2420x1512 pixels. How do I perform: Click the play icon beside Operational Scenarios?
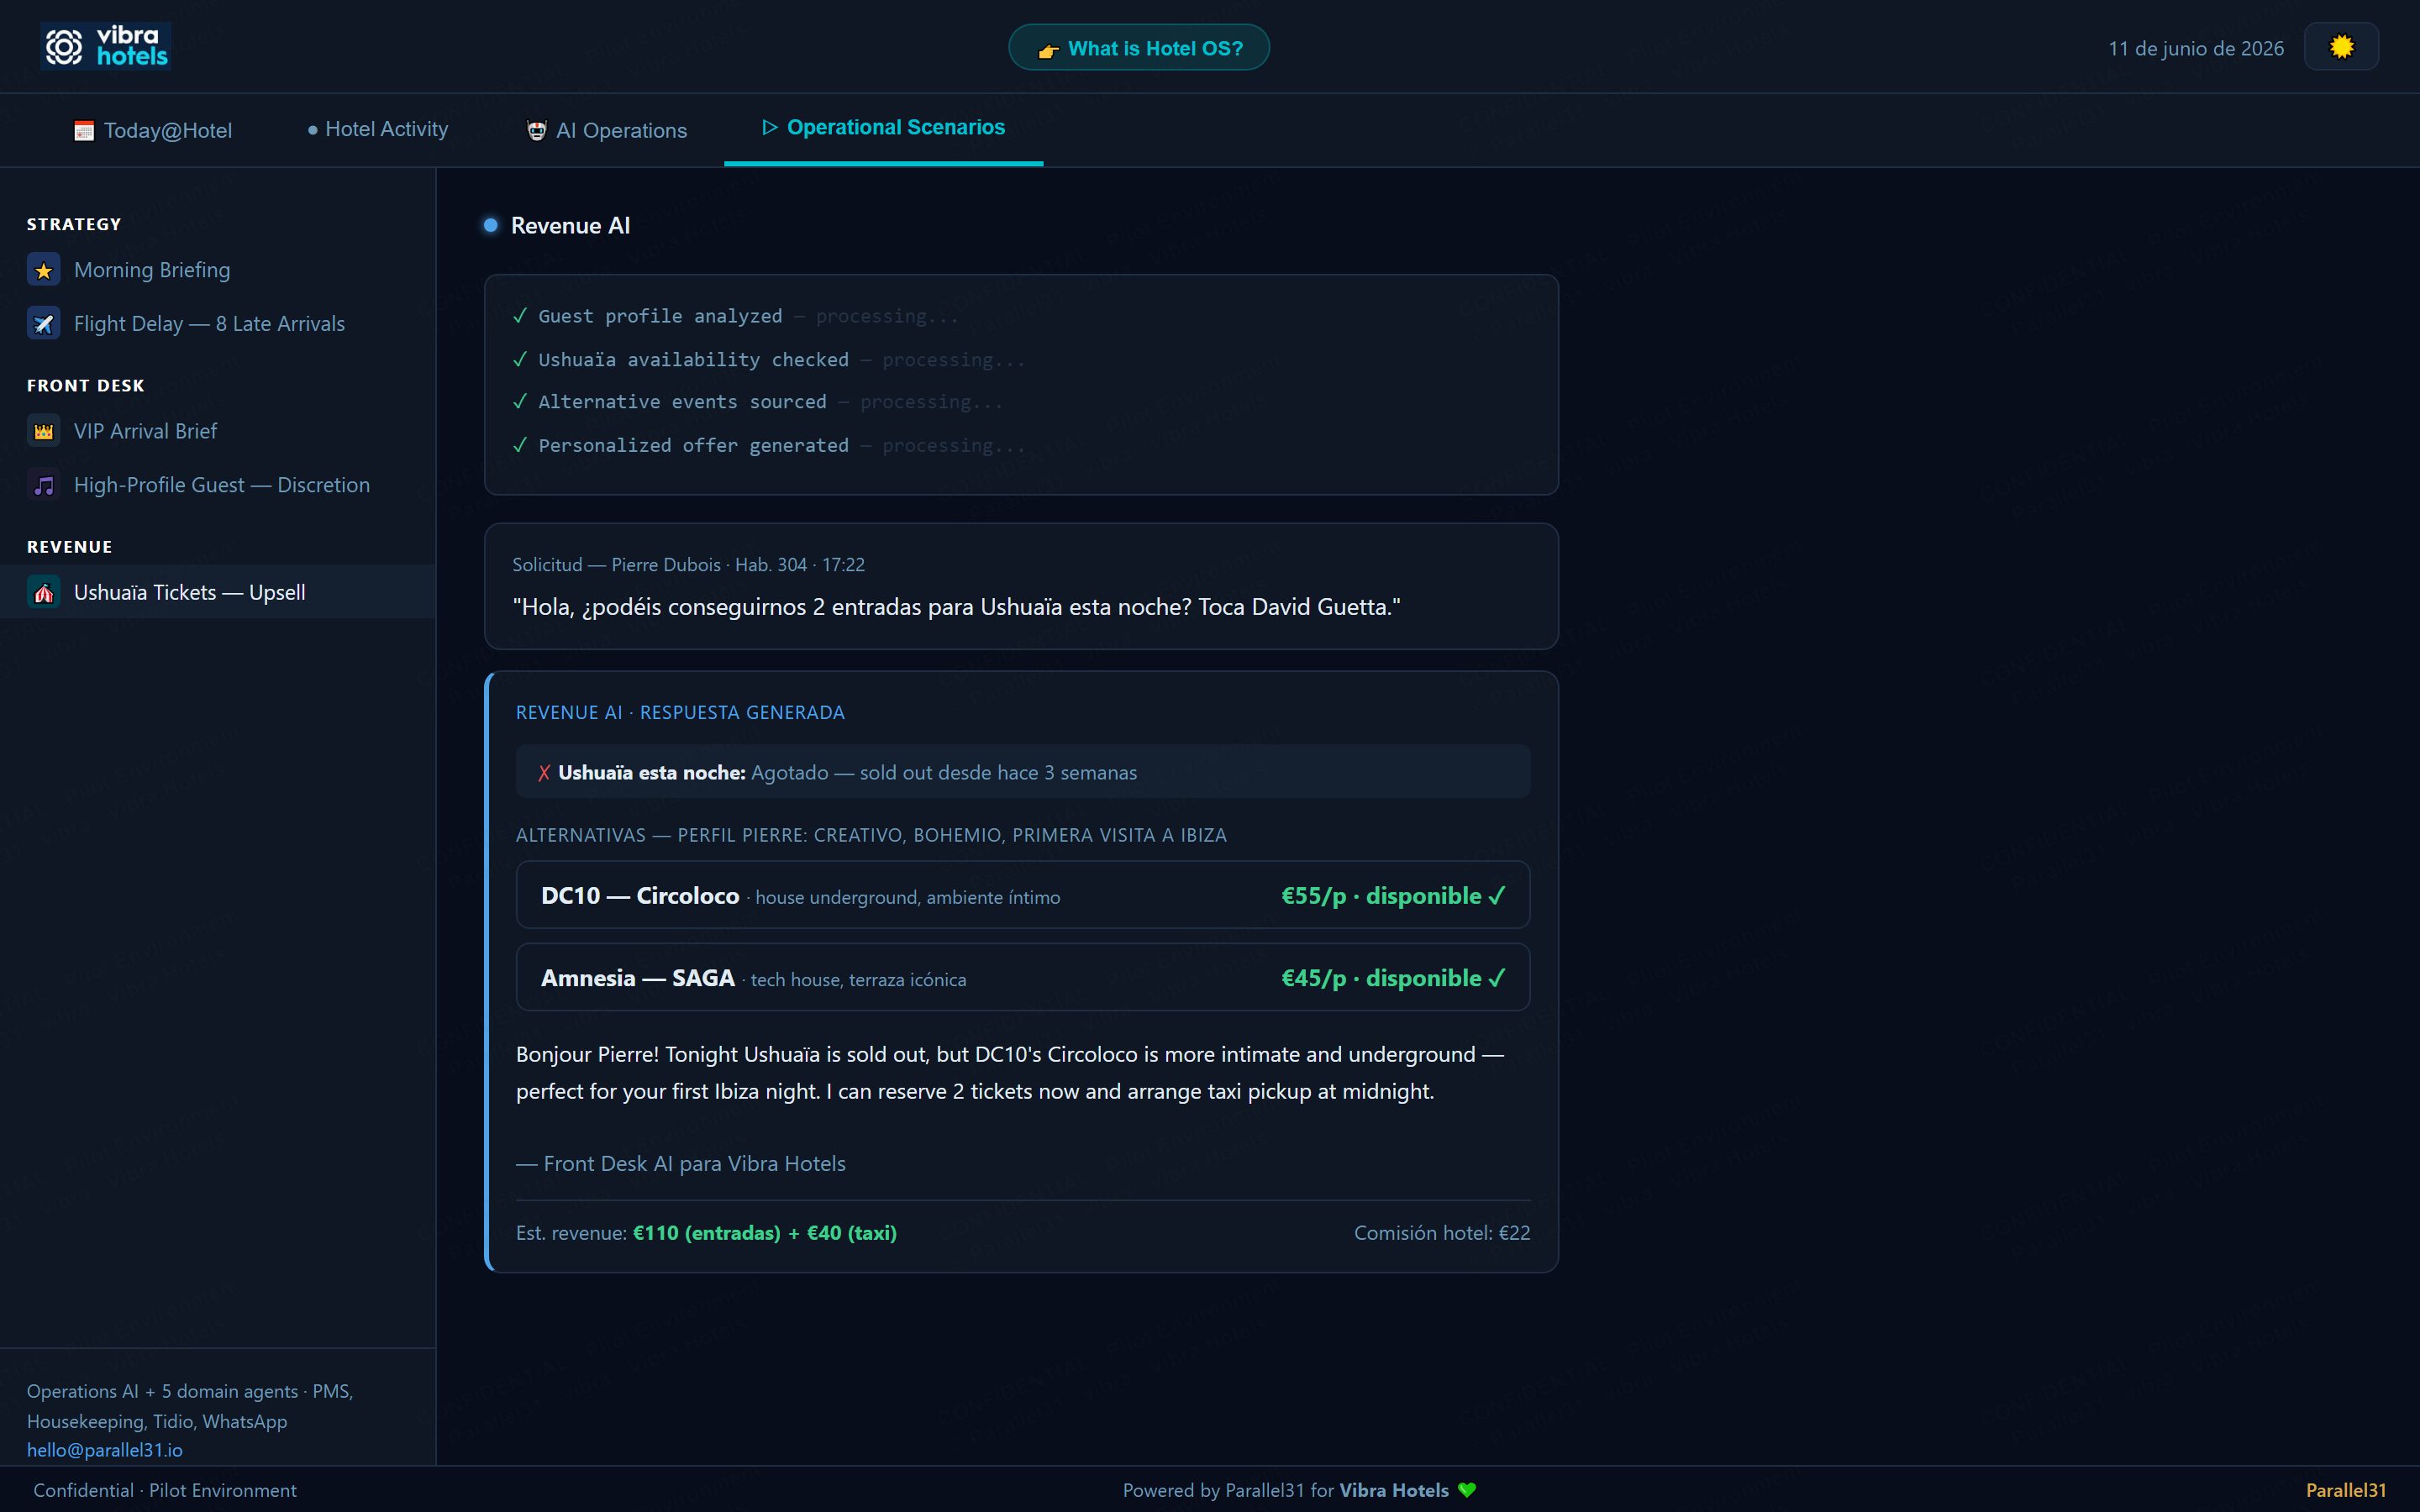pyautogui.click(x=769, y=127)
